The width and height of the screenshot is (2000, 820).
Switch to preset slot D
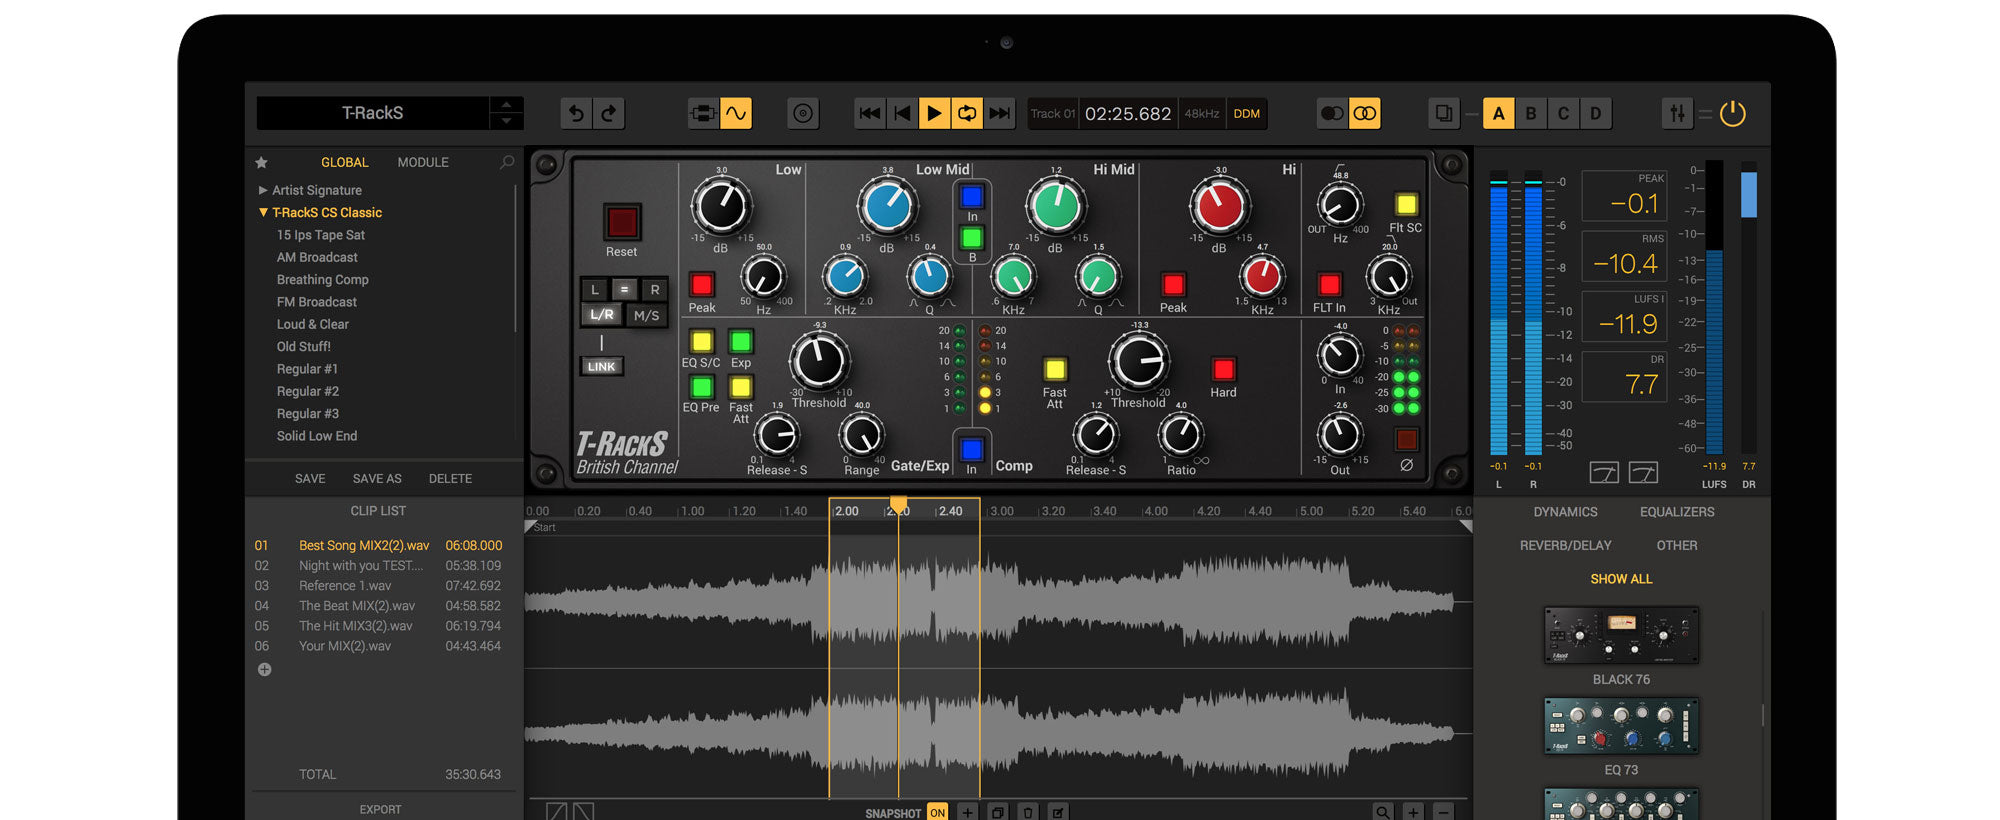(x=1595, y=114)
